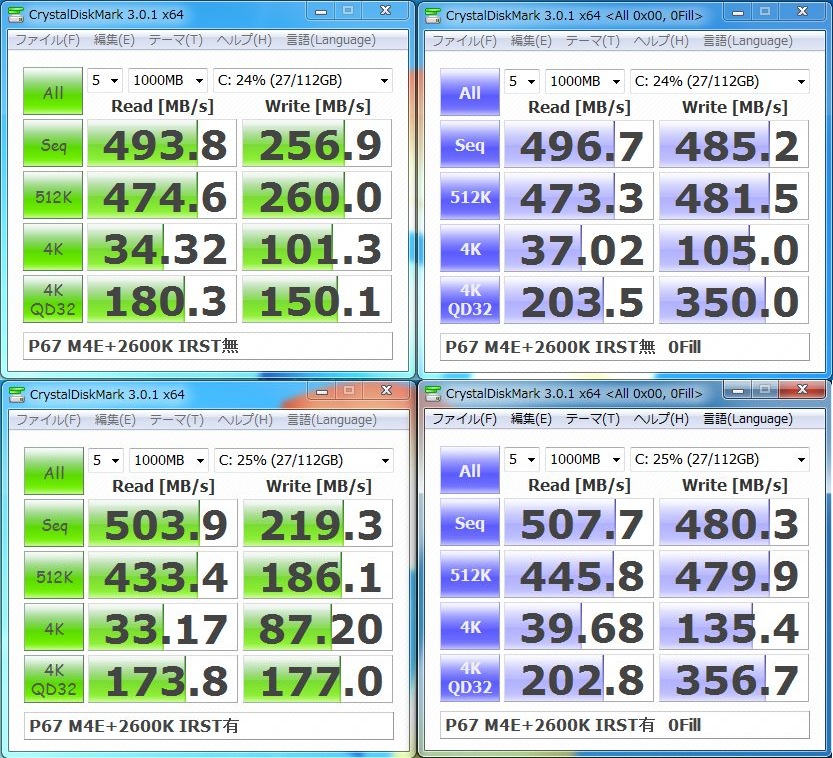The height and width of the screenshot is (758, 833).
Task: Start the 512K test in the top-left green window
Action: coord(53,195)
